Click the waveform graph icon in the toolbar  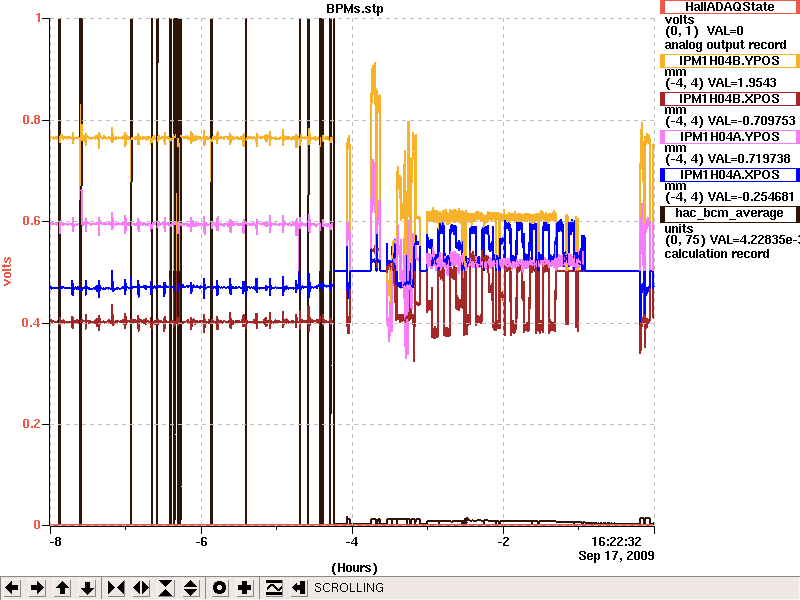[x=274, y=588]
